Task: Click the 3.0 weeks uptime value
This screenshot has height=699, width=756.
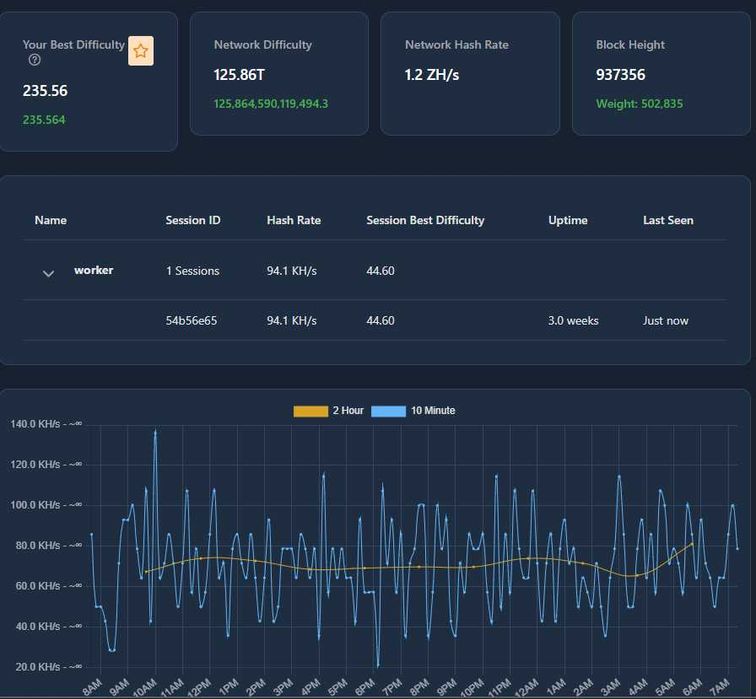Action: (x=573, y=321)
